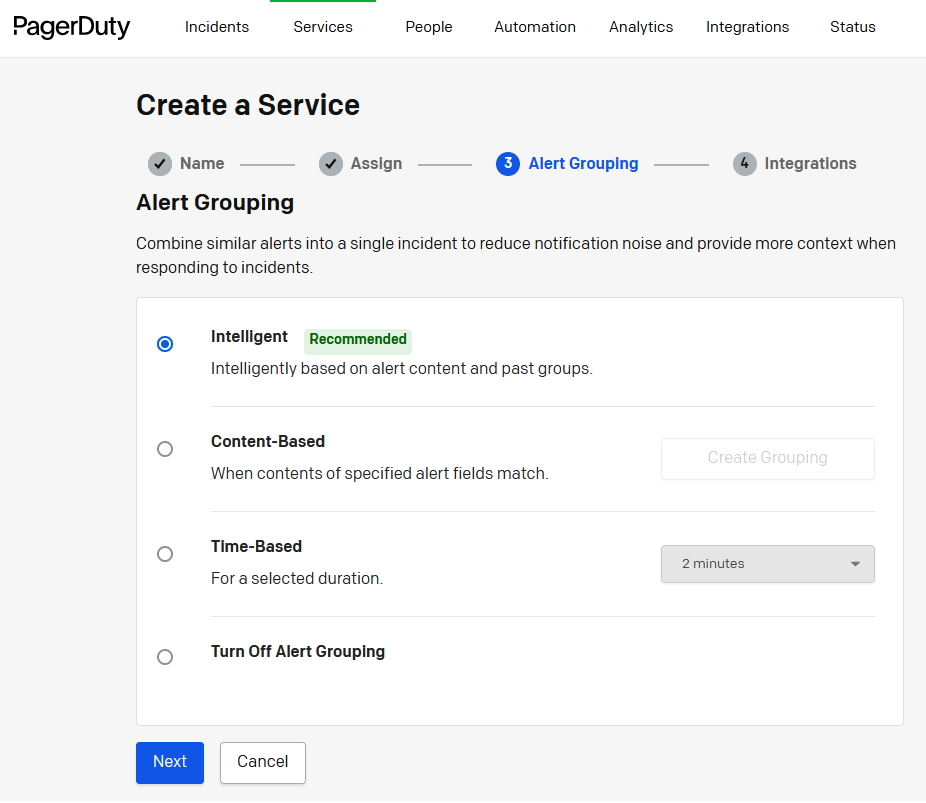Click the Name step checkmark icon
926x803 pixels.
pyautogui.click(x=160, y=164)
